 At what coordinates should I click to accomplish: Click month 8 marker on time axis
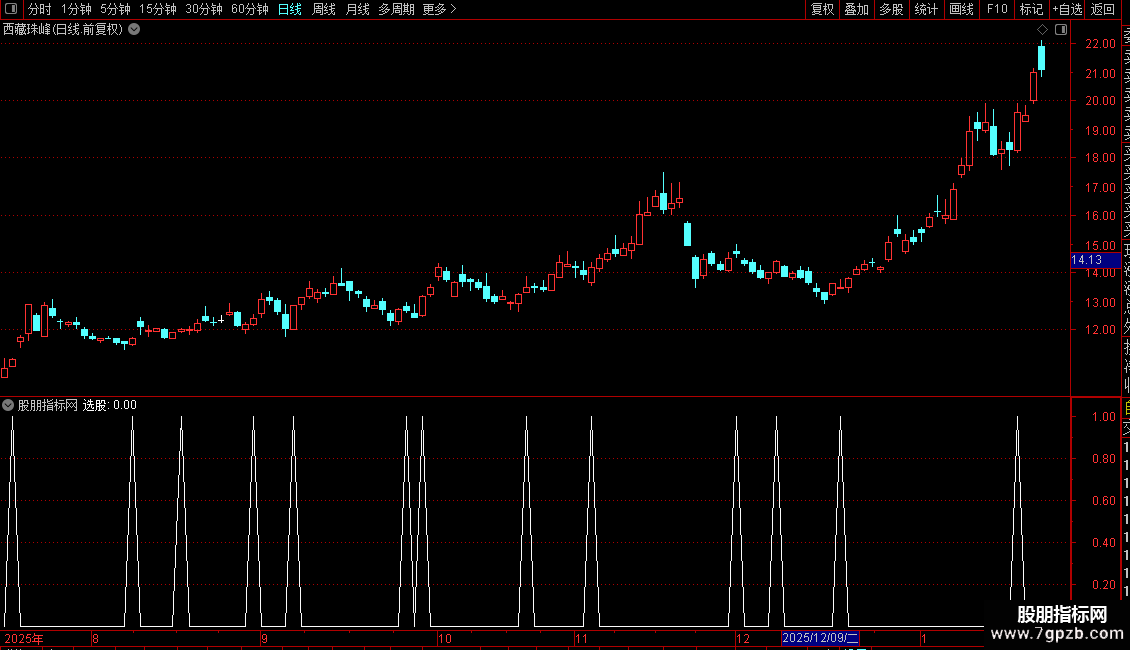(x=95, y=638)
